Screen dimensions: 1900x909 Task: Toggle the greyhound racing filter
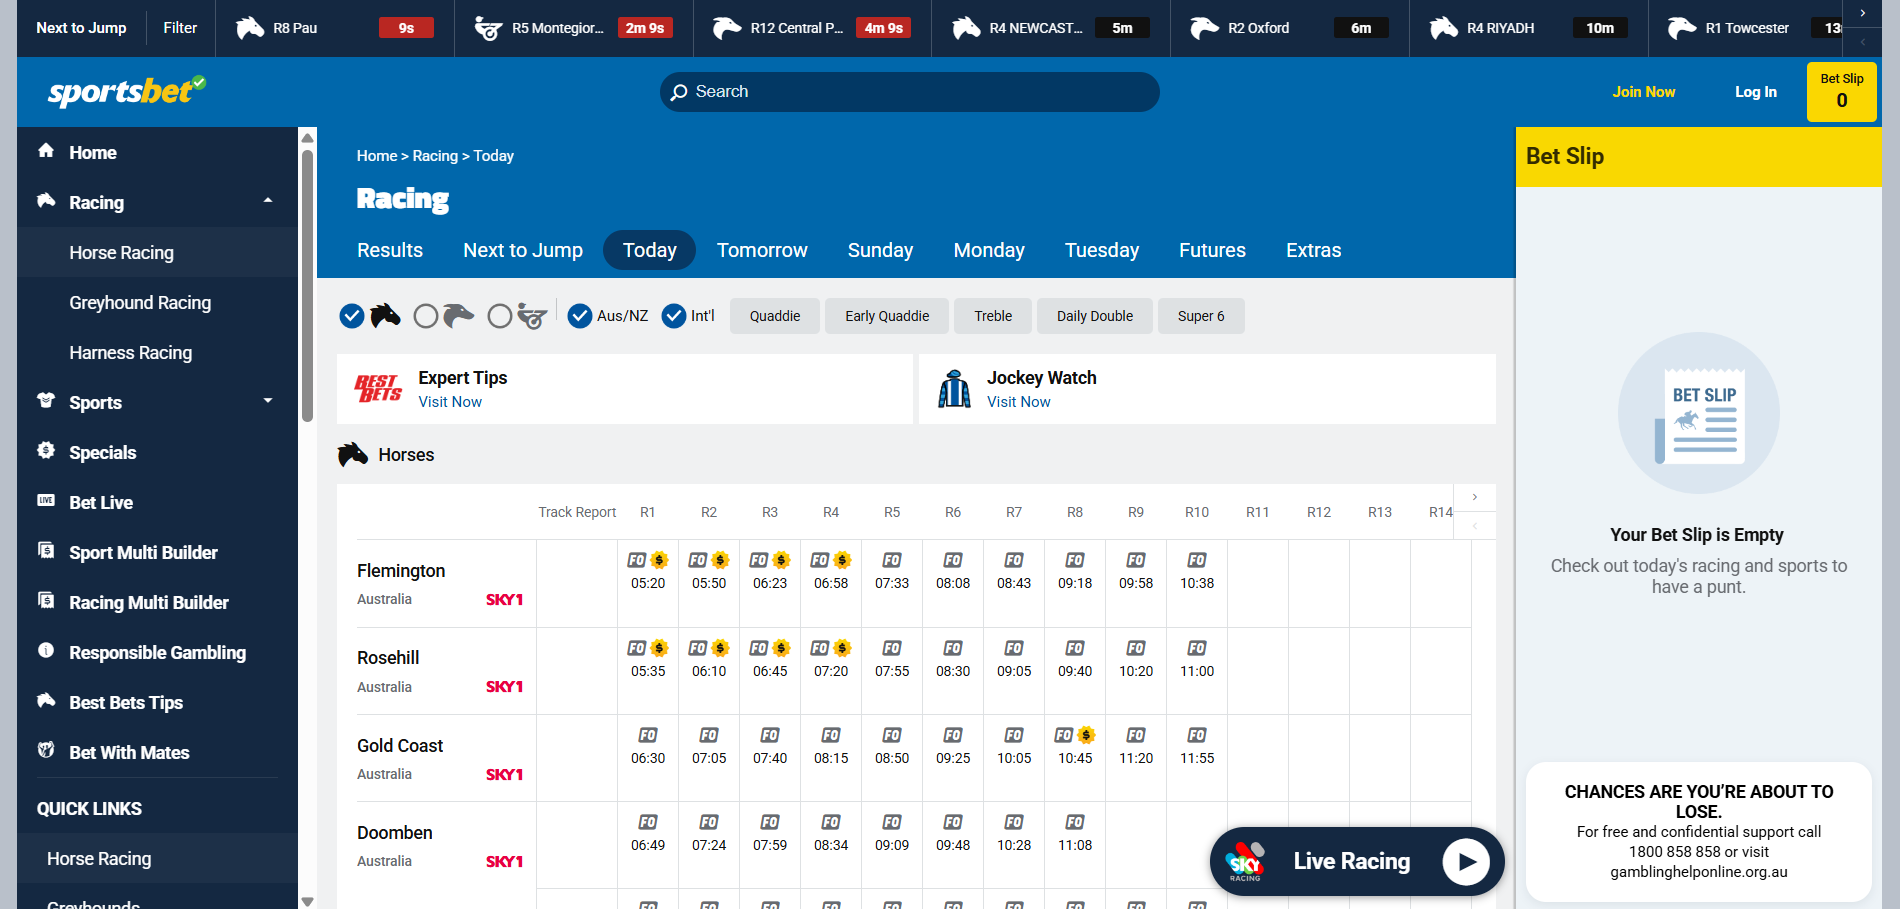pos(426,316)
